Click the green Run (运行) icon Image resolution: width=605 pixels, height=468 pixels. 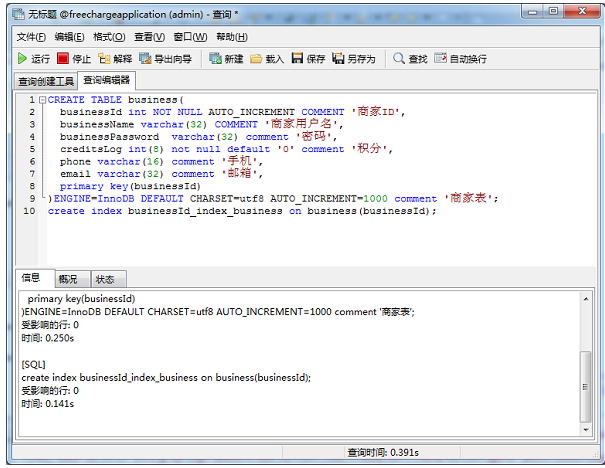coord(22,59)
